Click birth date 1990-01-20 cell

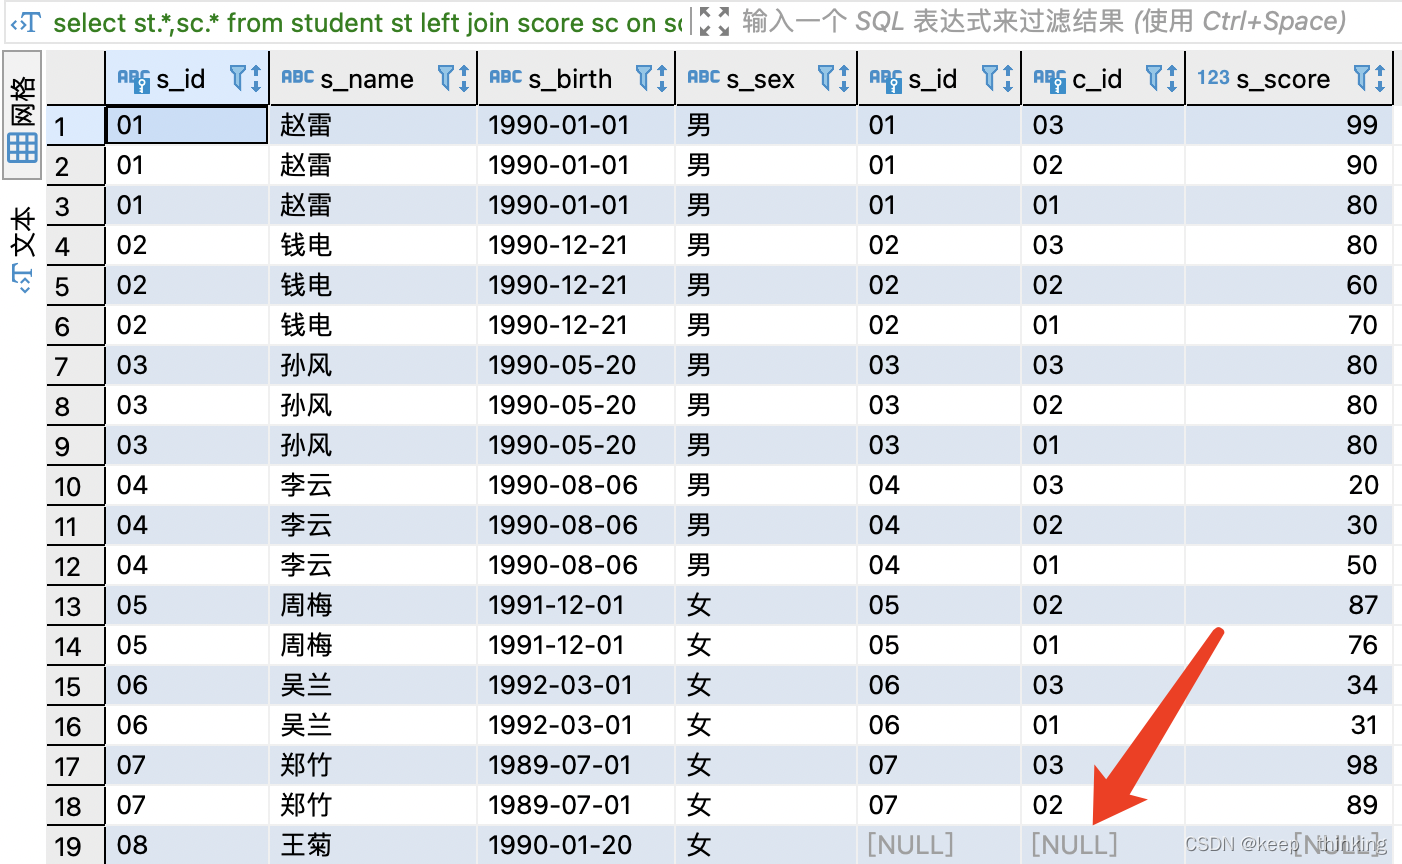coord(577,845)
